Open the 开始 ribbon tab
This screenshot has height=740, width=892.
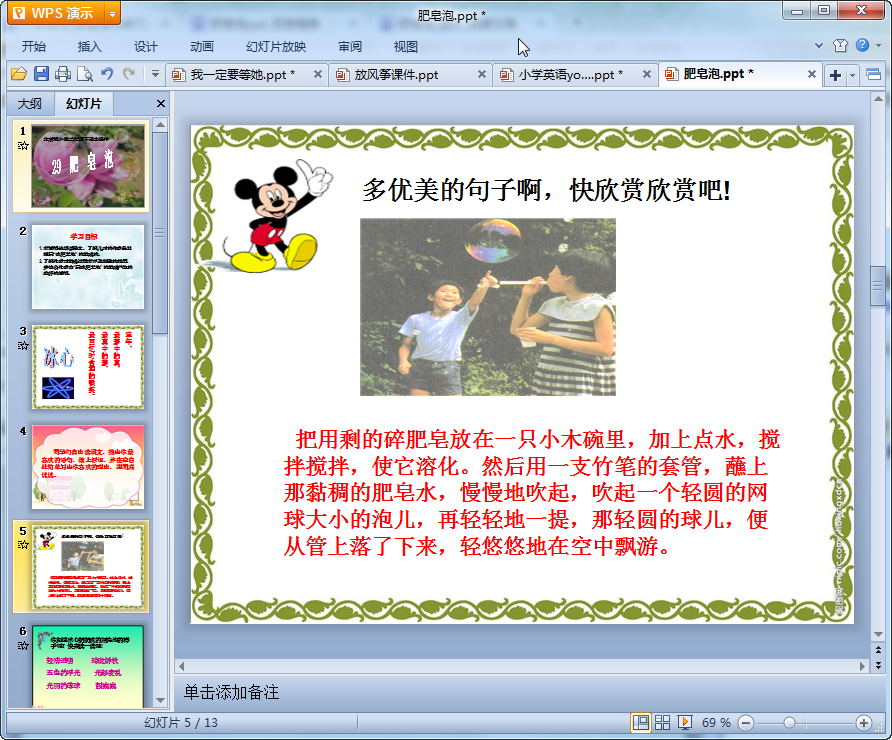tap(34, 47)
